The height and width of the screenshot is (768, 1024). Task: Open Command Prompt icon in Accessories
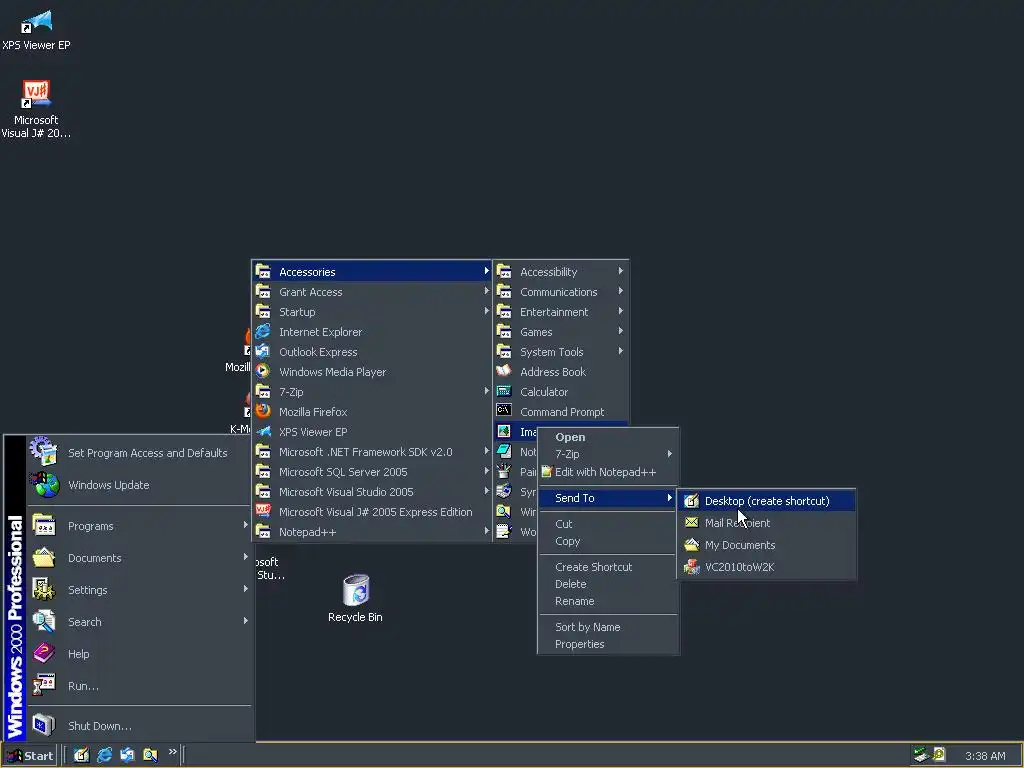504,411
